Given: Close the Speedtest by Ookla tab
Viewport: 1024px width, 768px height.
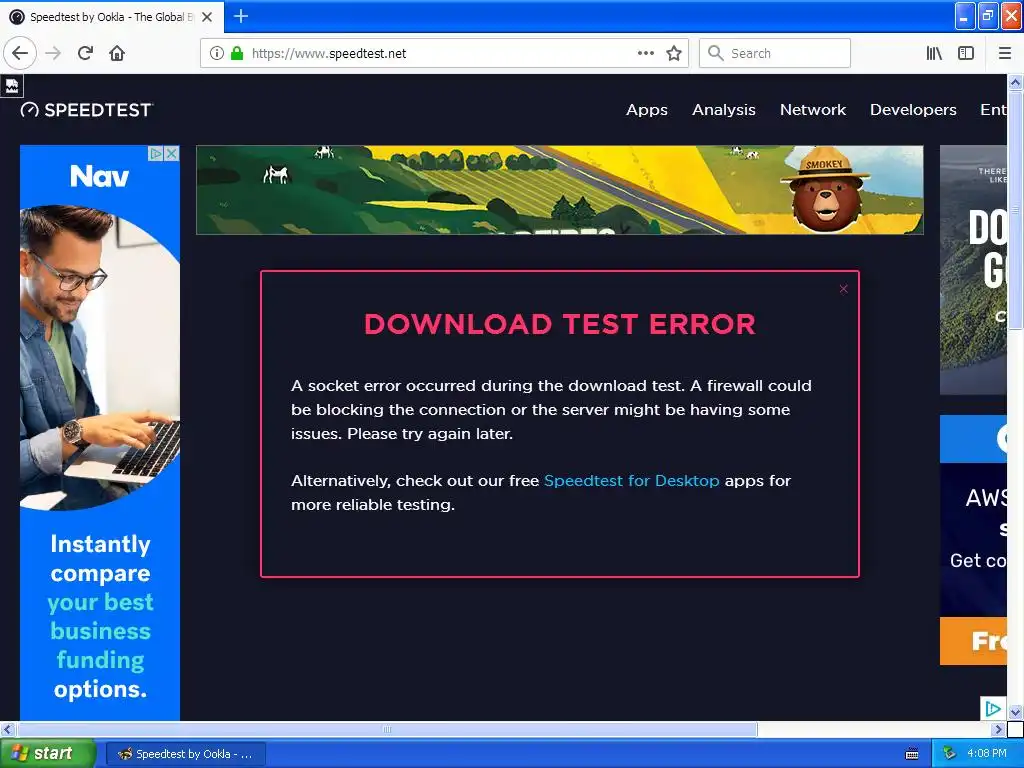Looking at the screenshot, I should [x=207, y=17].
